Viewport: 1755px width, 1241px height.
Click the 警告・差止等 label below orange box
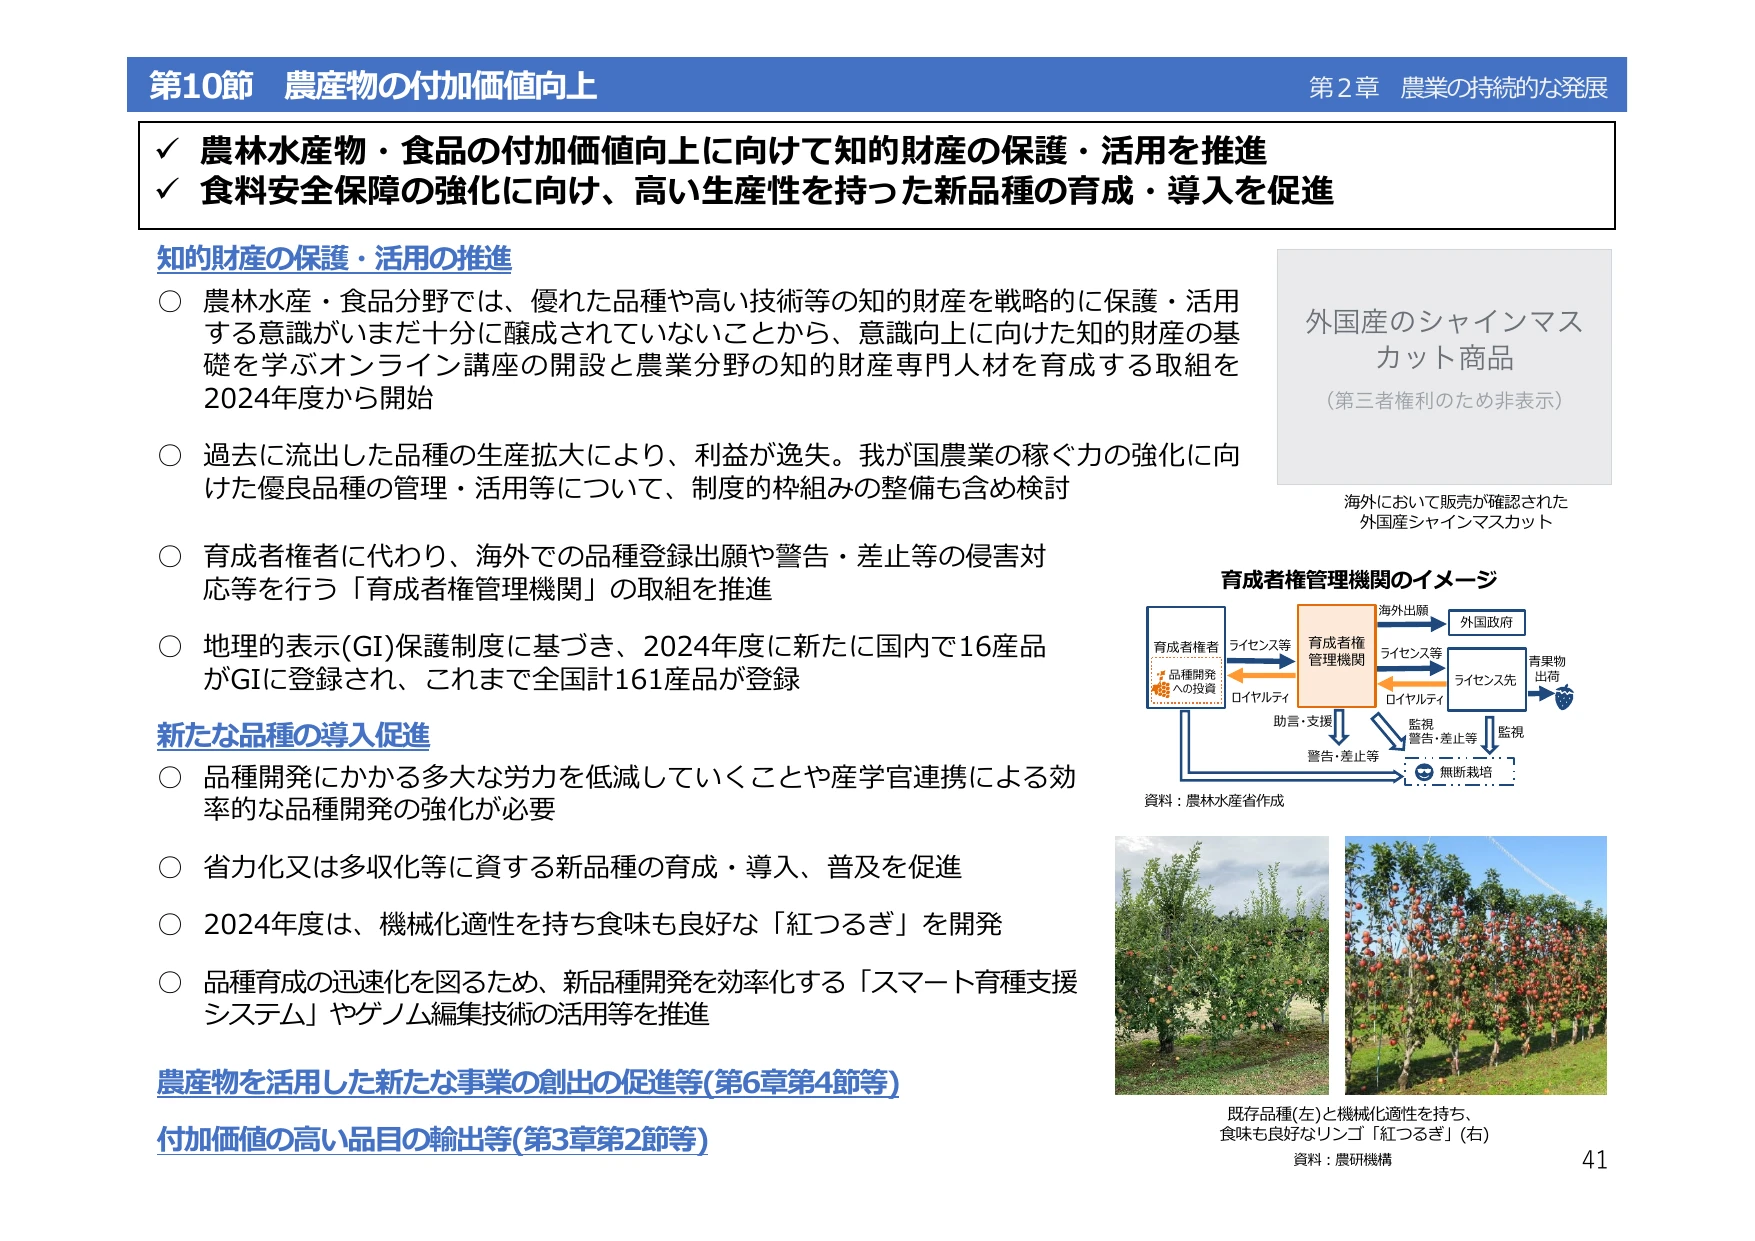pyautogui.click(x=1342, y=756)
